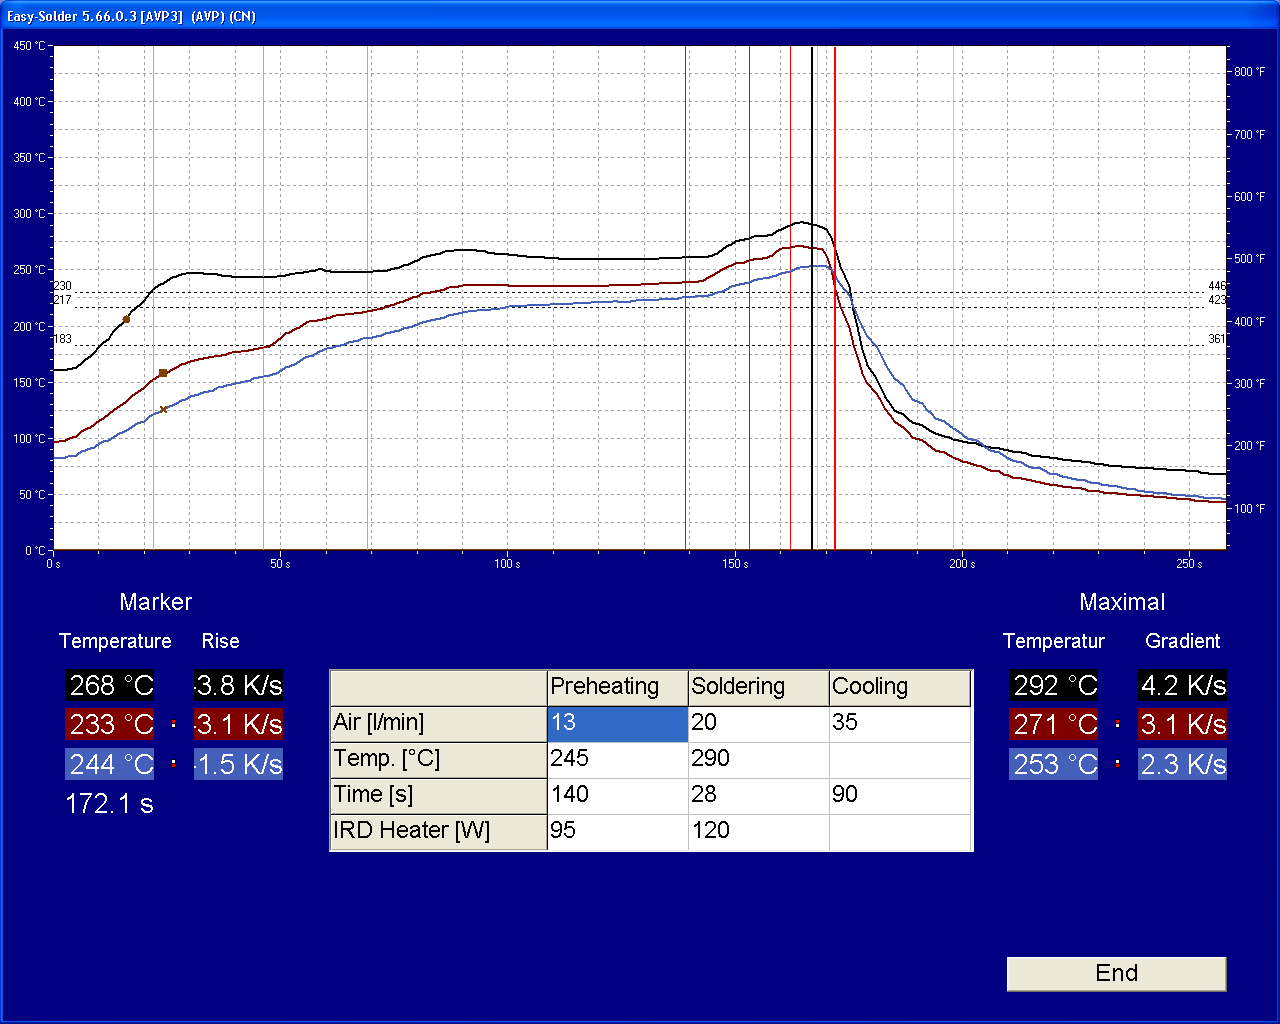Click the maximal blue temperature 253 °C
This screenshot has height=1024, width=1280.
(1054, 764)
